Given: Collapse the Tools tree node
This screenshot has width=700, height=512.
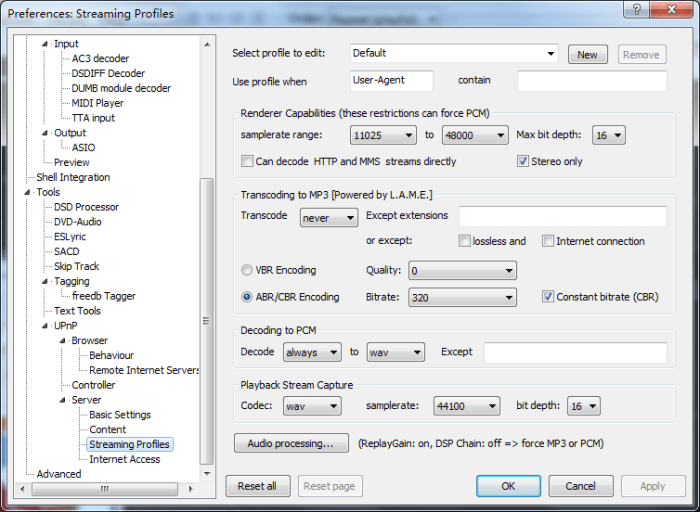Looking at the screenshot, I should [x=27, y=192].
